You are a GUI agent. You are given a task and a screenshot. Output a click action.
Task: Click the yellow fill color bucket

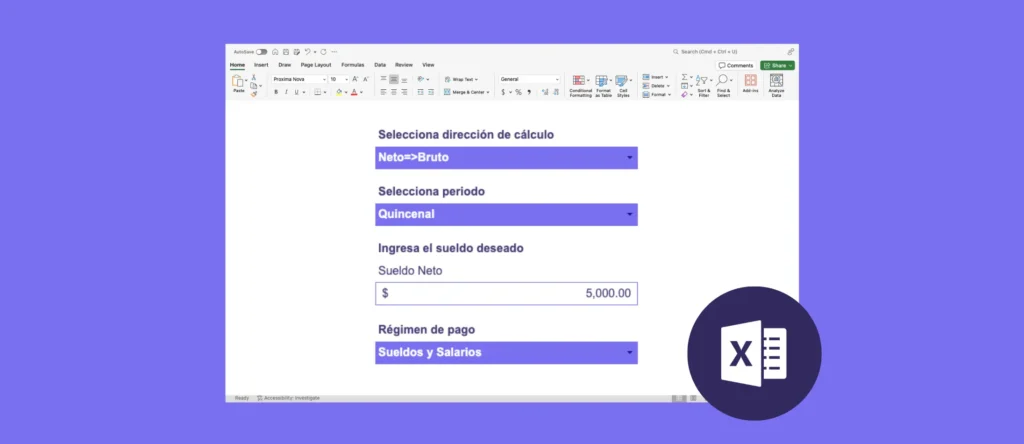pos(339,92)
